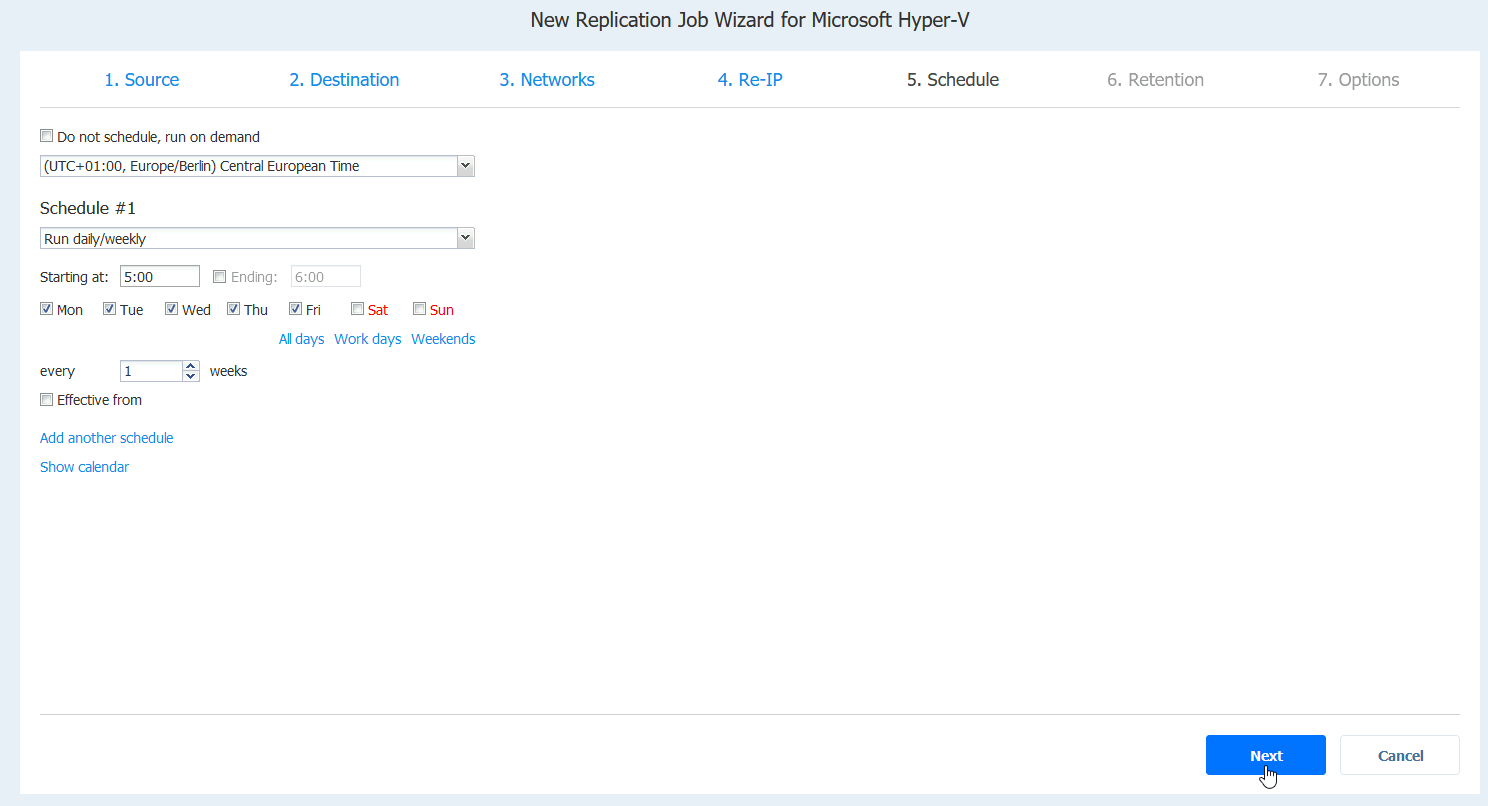
Task: Click the 'Starting at' time field
Action: pos(160,276)
